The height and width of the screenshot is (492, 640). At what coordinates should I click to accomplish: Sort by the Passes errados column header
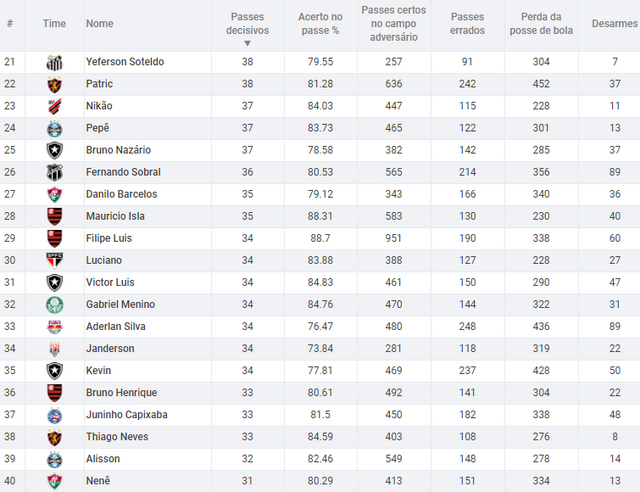click(x=467, y=24)
